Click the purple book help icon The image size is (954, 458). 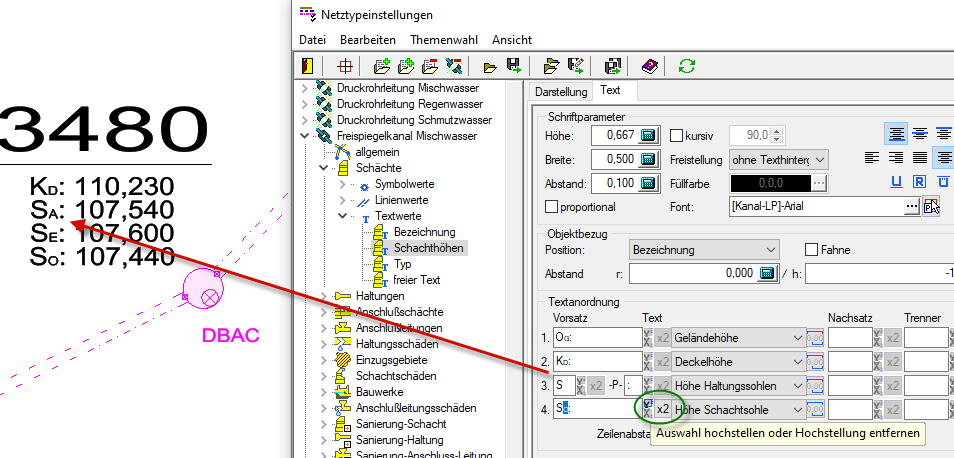coord(650,67)
